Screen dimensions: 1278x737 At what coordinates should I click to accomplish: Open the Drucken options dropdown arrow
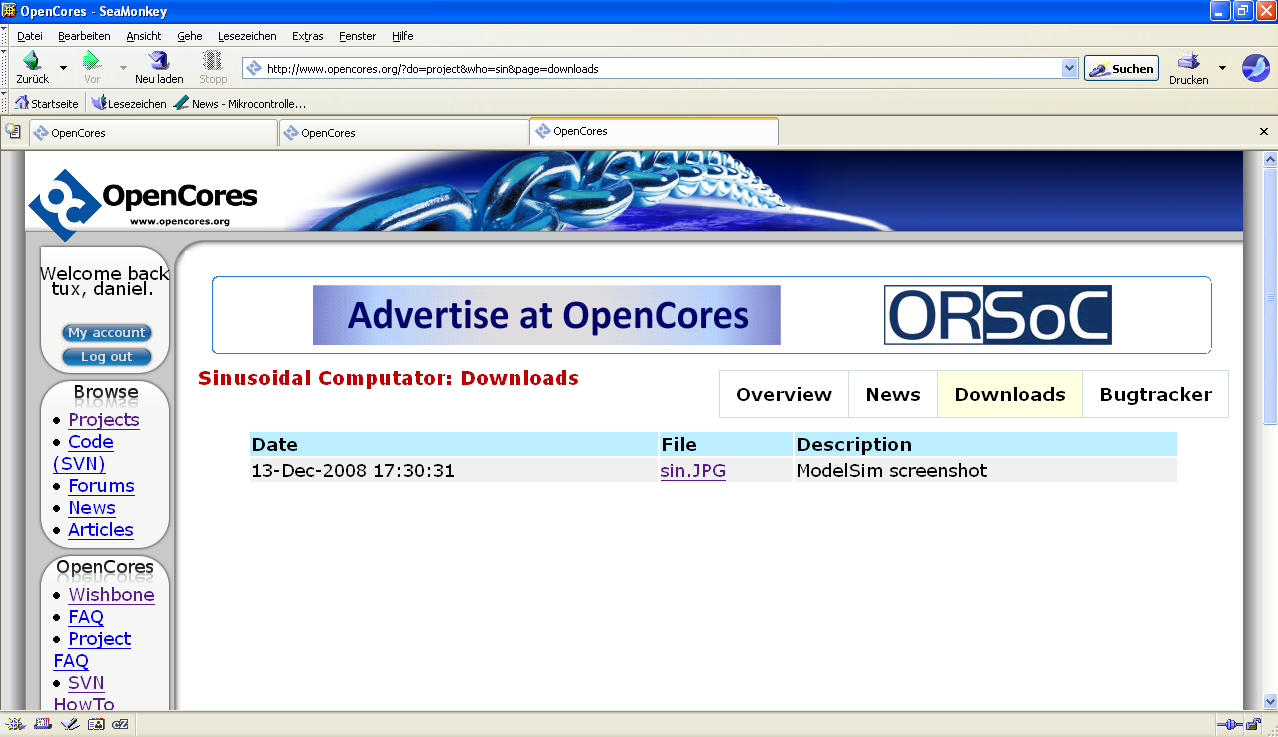[x=1221, y=68]
